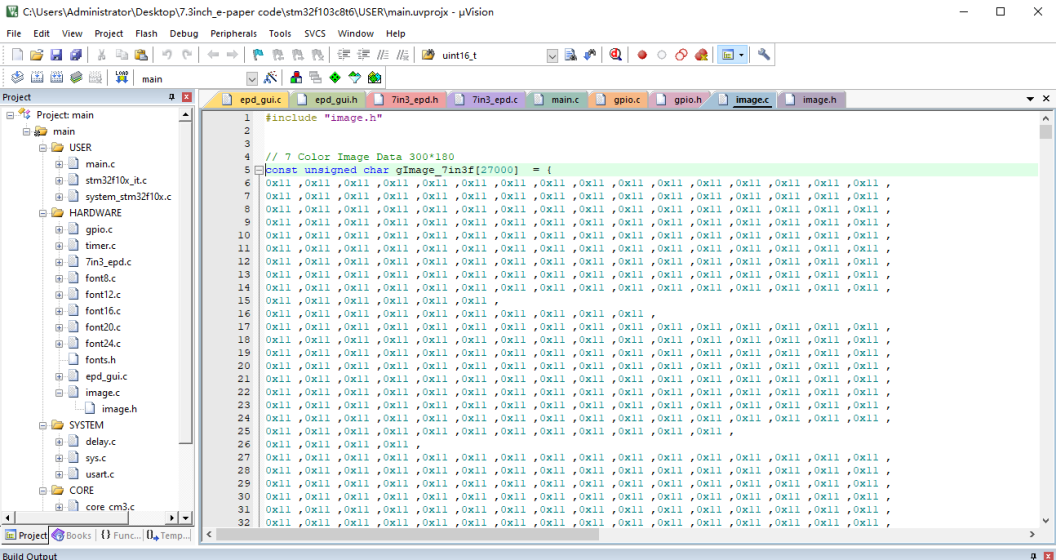Toggle the bookmark flag icon
Screen dimensions: 1056x560
click(257, 55)
